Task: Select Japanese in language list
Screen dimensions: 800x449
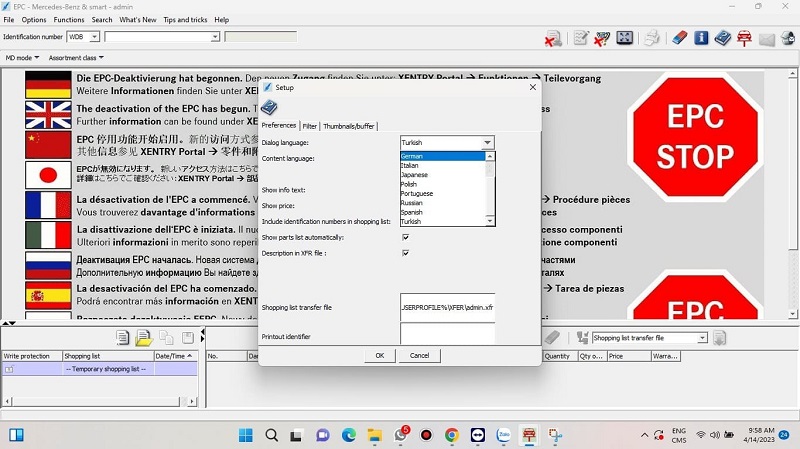Action: 442,174
